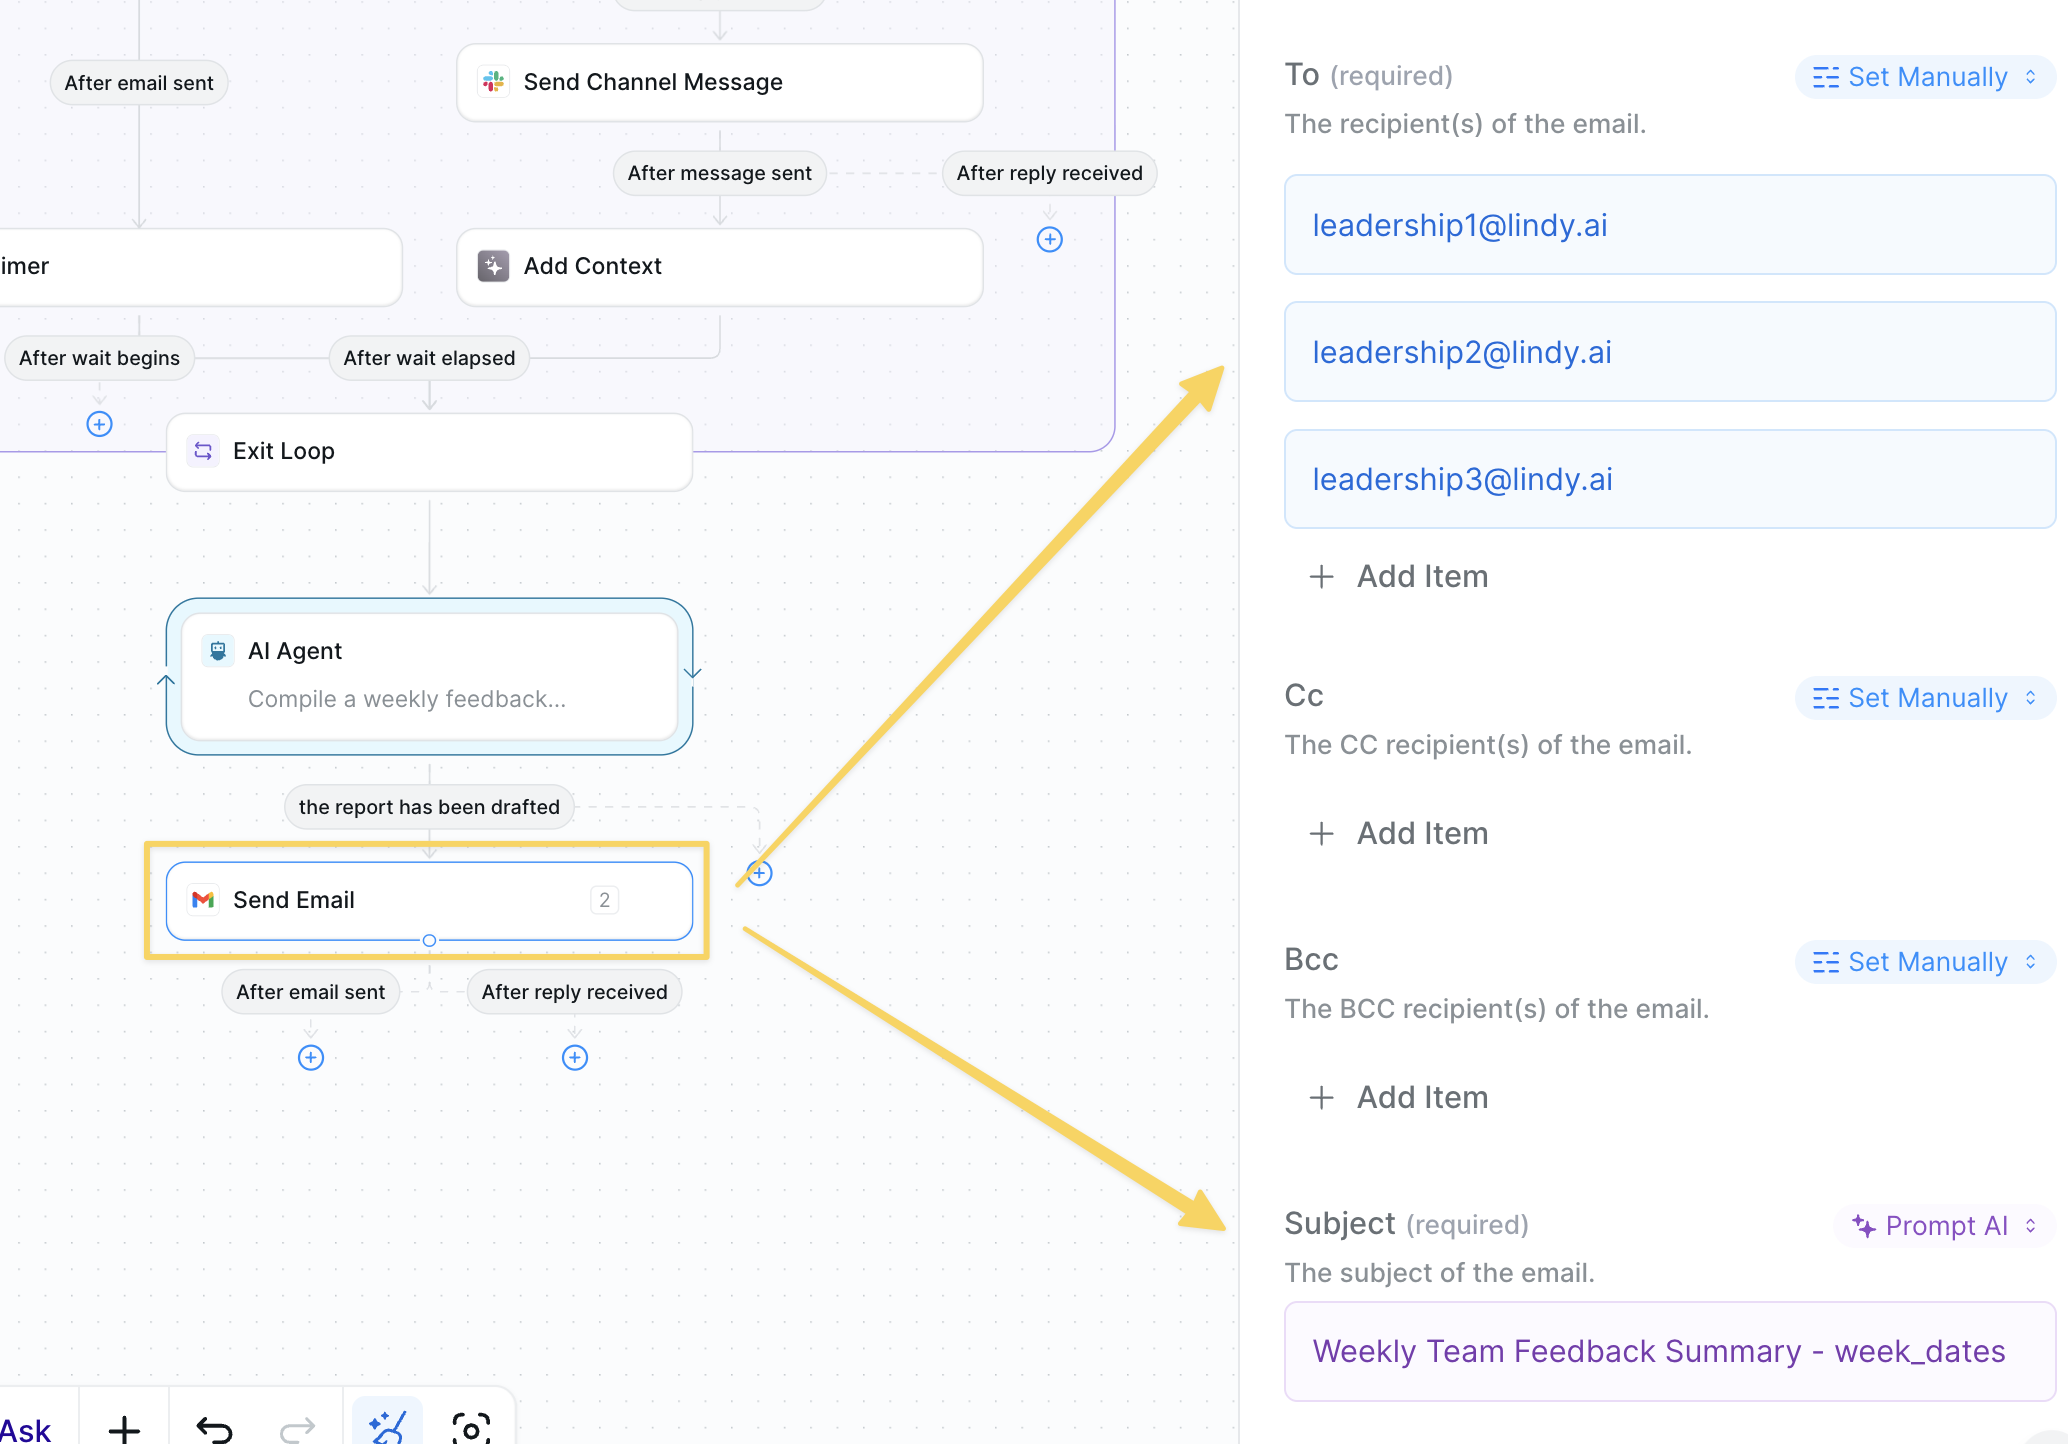Click the Add Context sparkle icon
This screenshot has height=1444, width=2068.
coord(493,266)
